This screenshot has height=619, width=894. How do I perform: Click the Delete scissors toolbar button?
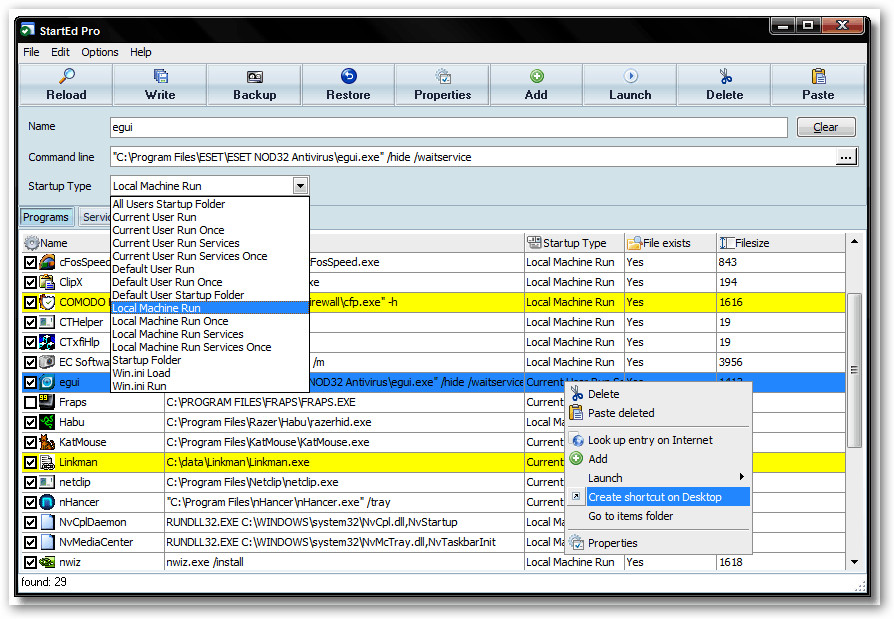click(x=724, y=85)
